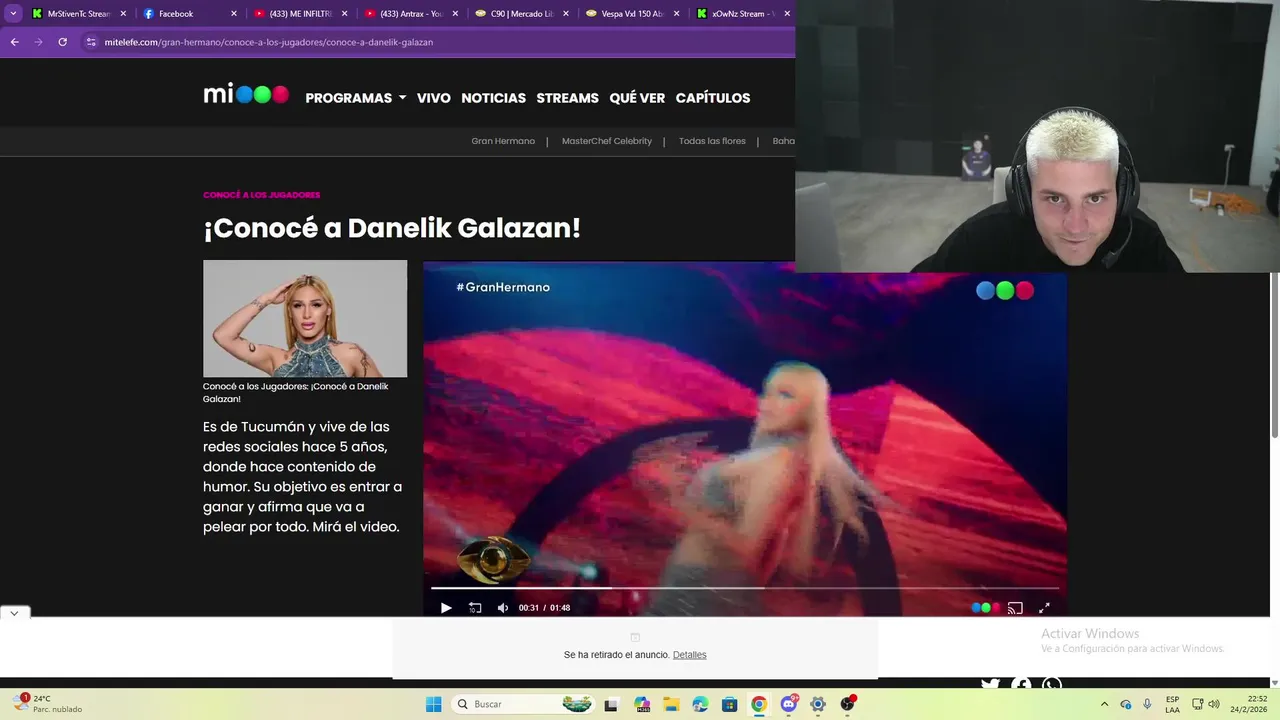This screenshot has height=720, width=1280.
Task: Go back in the browser
Action: tap(14, 42)
